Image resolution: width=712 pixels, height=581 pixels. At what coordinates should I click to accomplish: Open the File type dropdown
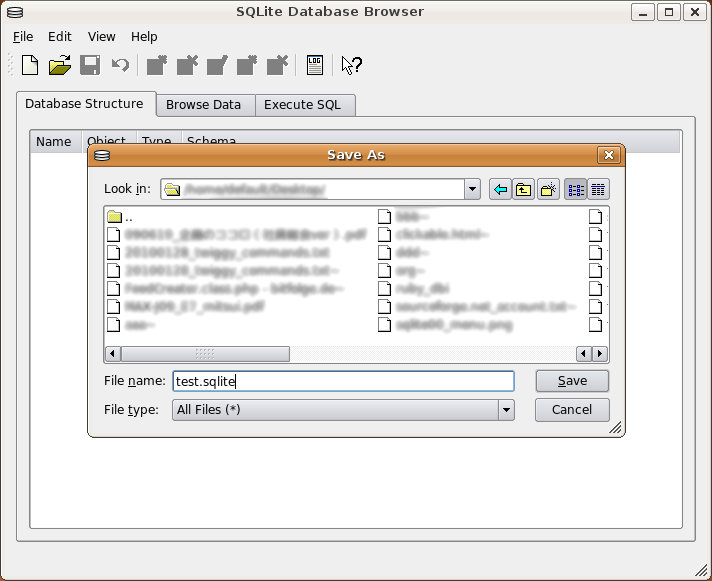point(506,410)
